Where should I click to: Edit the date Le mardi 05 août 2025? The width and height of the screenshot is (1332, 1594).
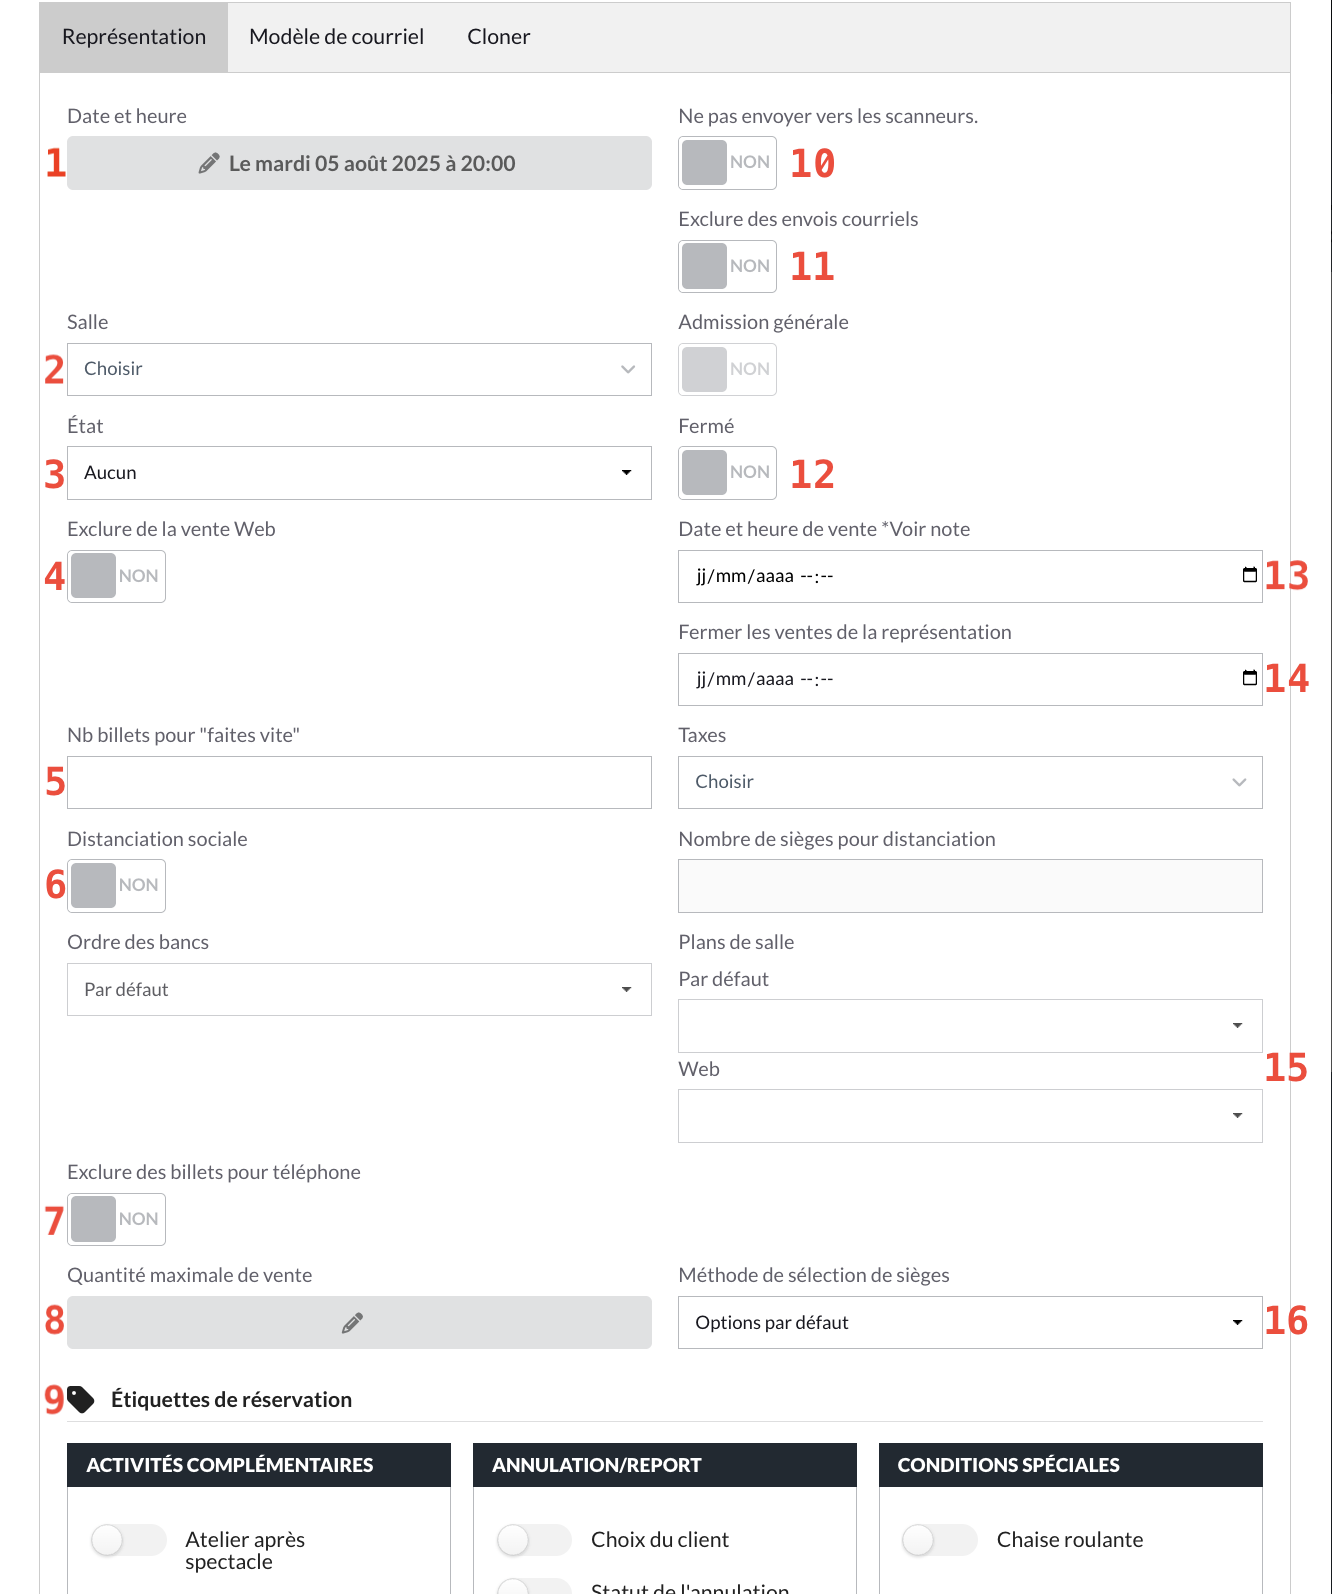pos(372,164)
